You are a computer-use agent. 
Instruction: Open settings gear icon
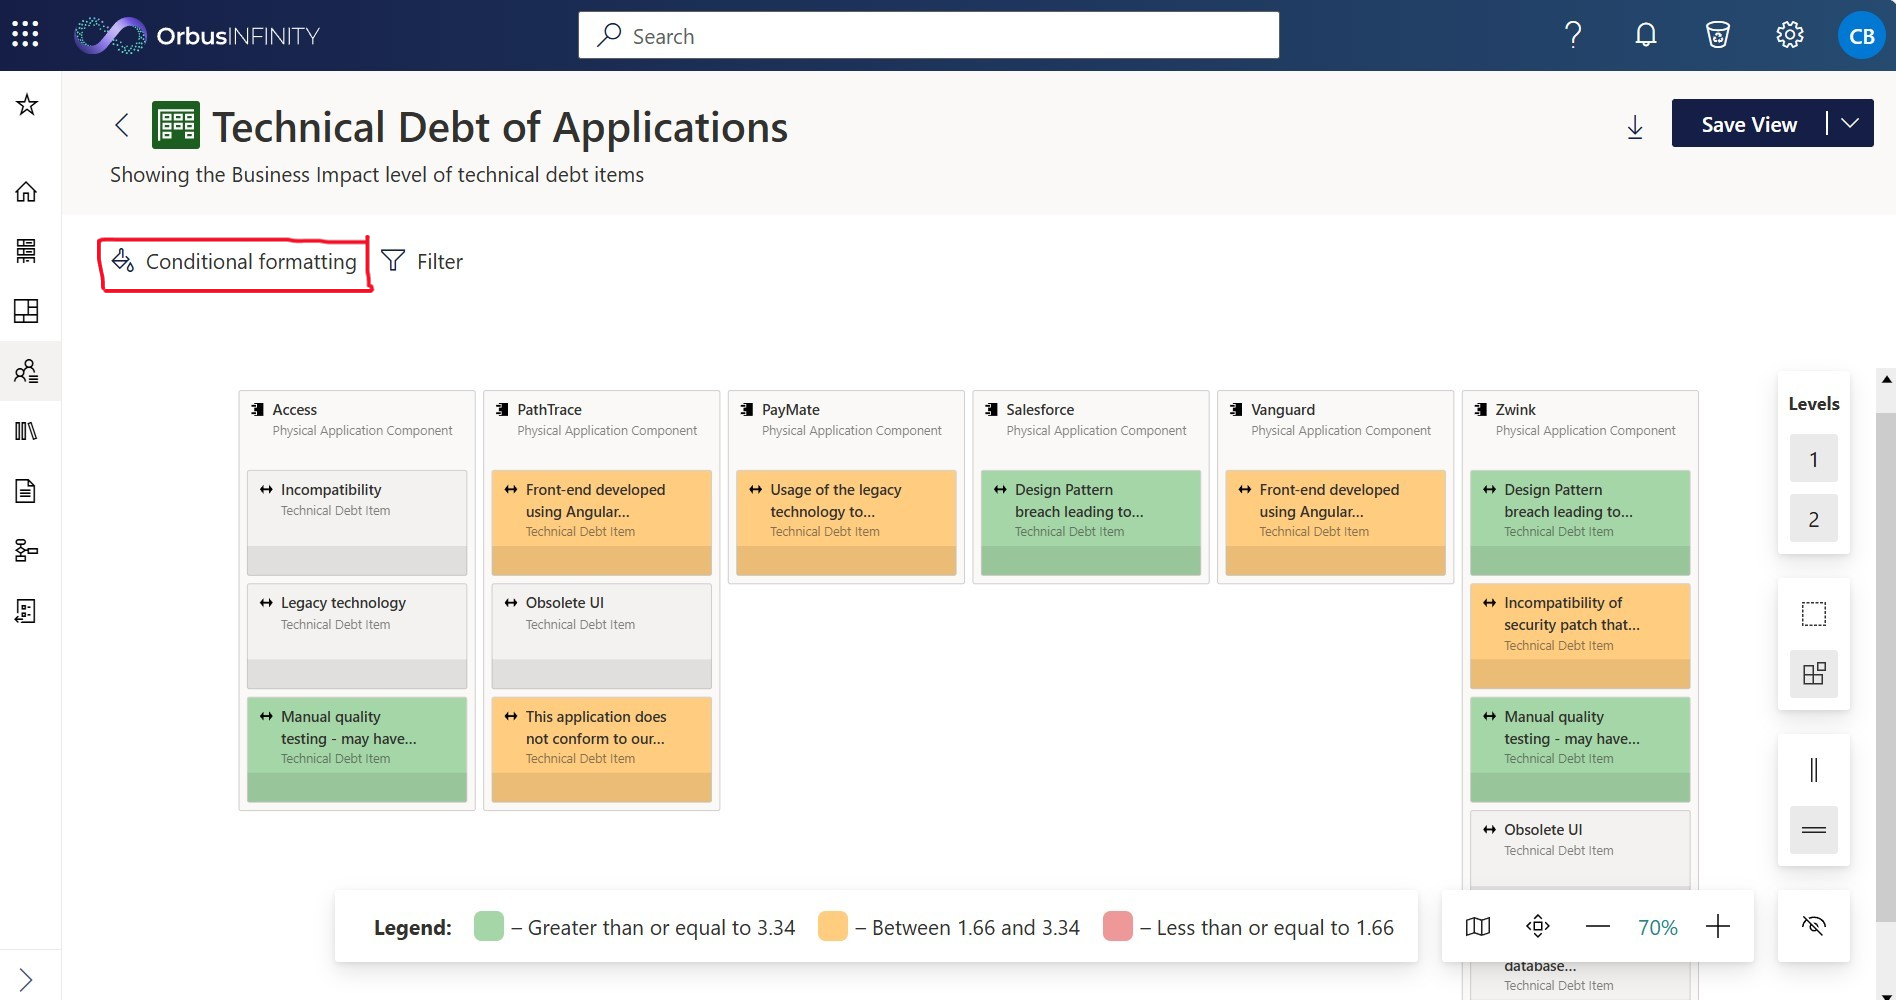coord(1789,35)
